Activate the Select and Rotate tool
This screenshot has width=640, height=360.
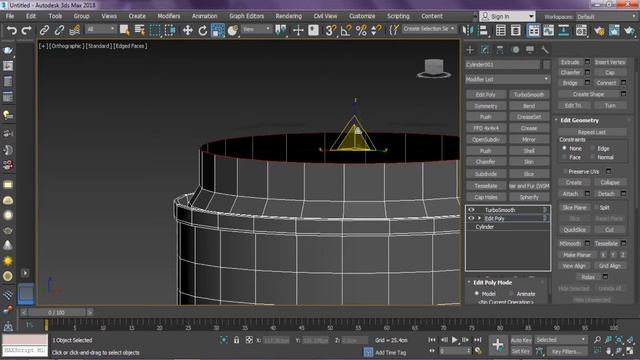pos(203,30)
